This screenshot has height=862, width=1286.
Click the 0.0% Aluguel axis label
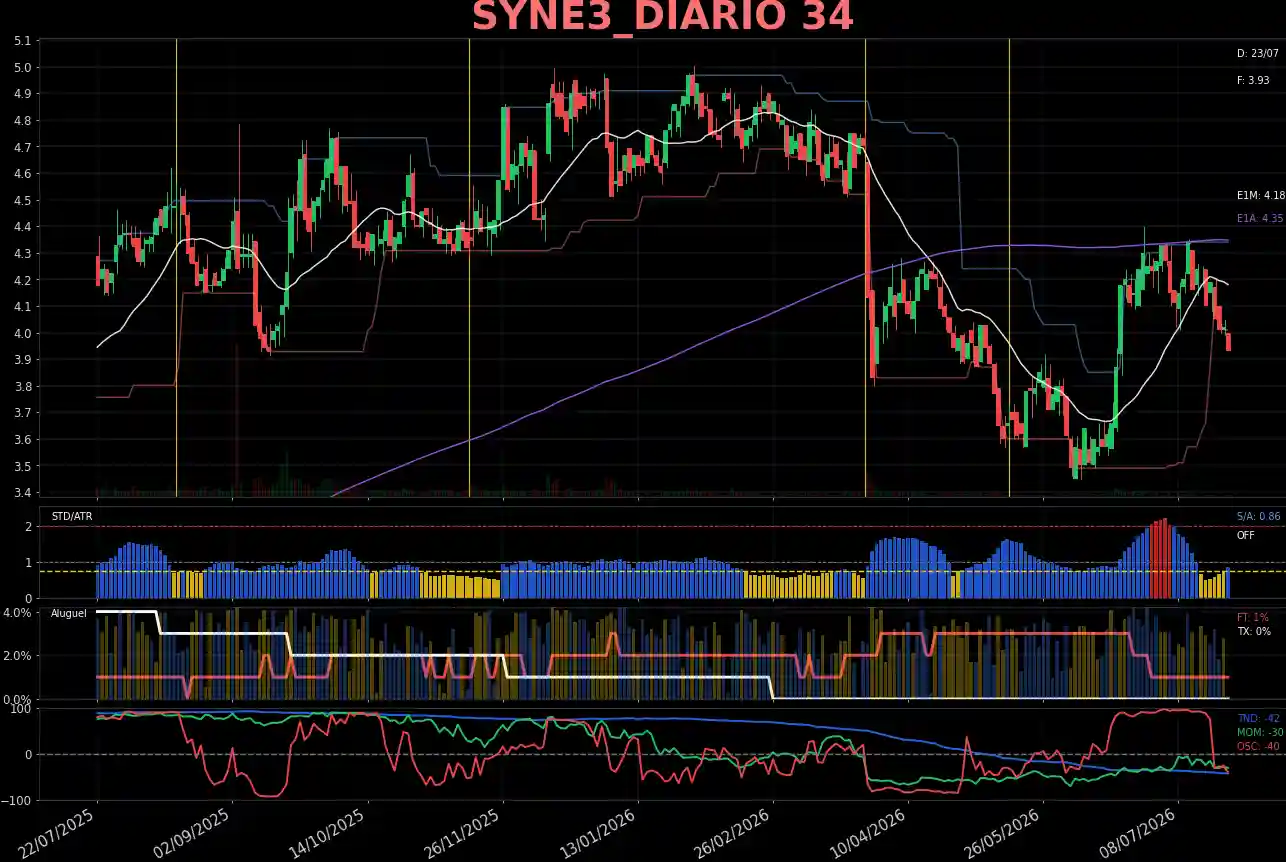(x=19, y=700)
